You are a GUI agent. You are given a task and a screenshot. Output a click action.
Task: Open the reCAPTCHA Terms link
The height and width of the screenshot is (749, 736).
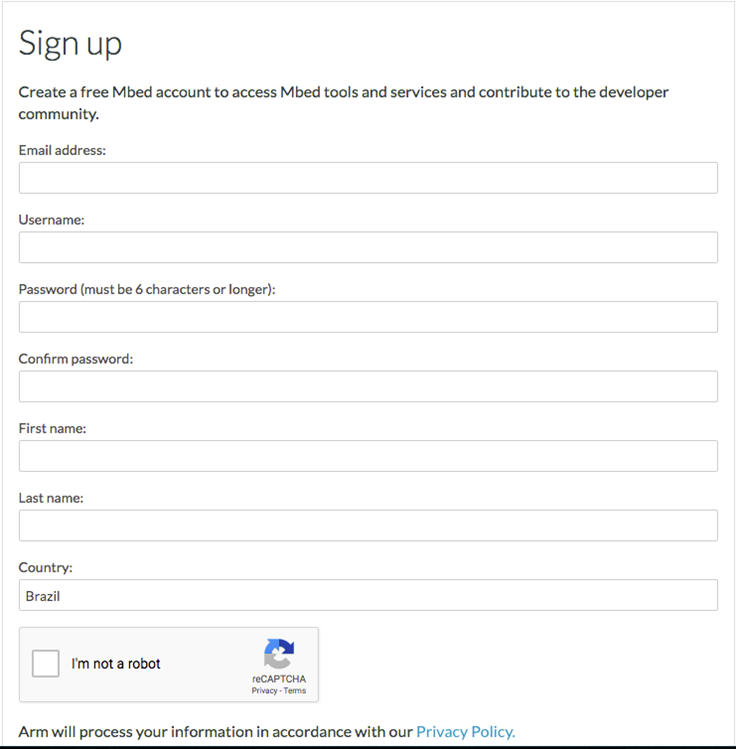295,691
